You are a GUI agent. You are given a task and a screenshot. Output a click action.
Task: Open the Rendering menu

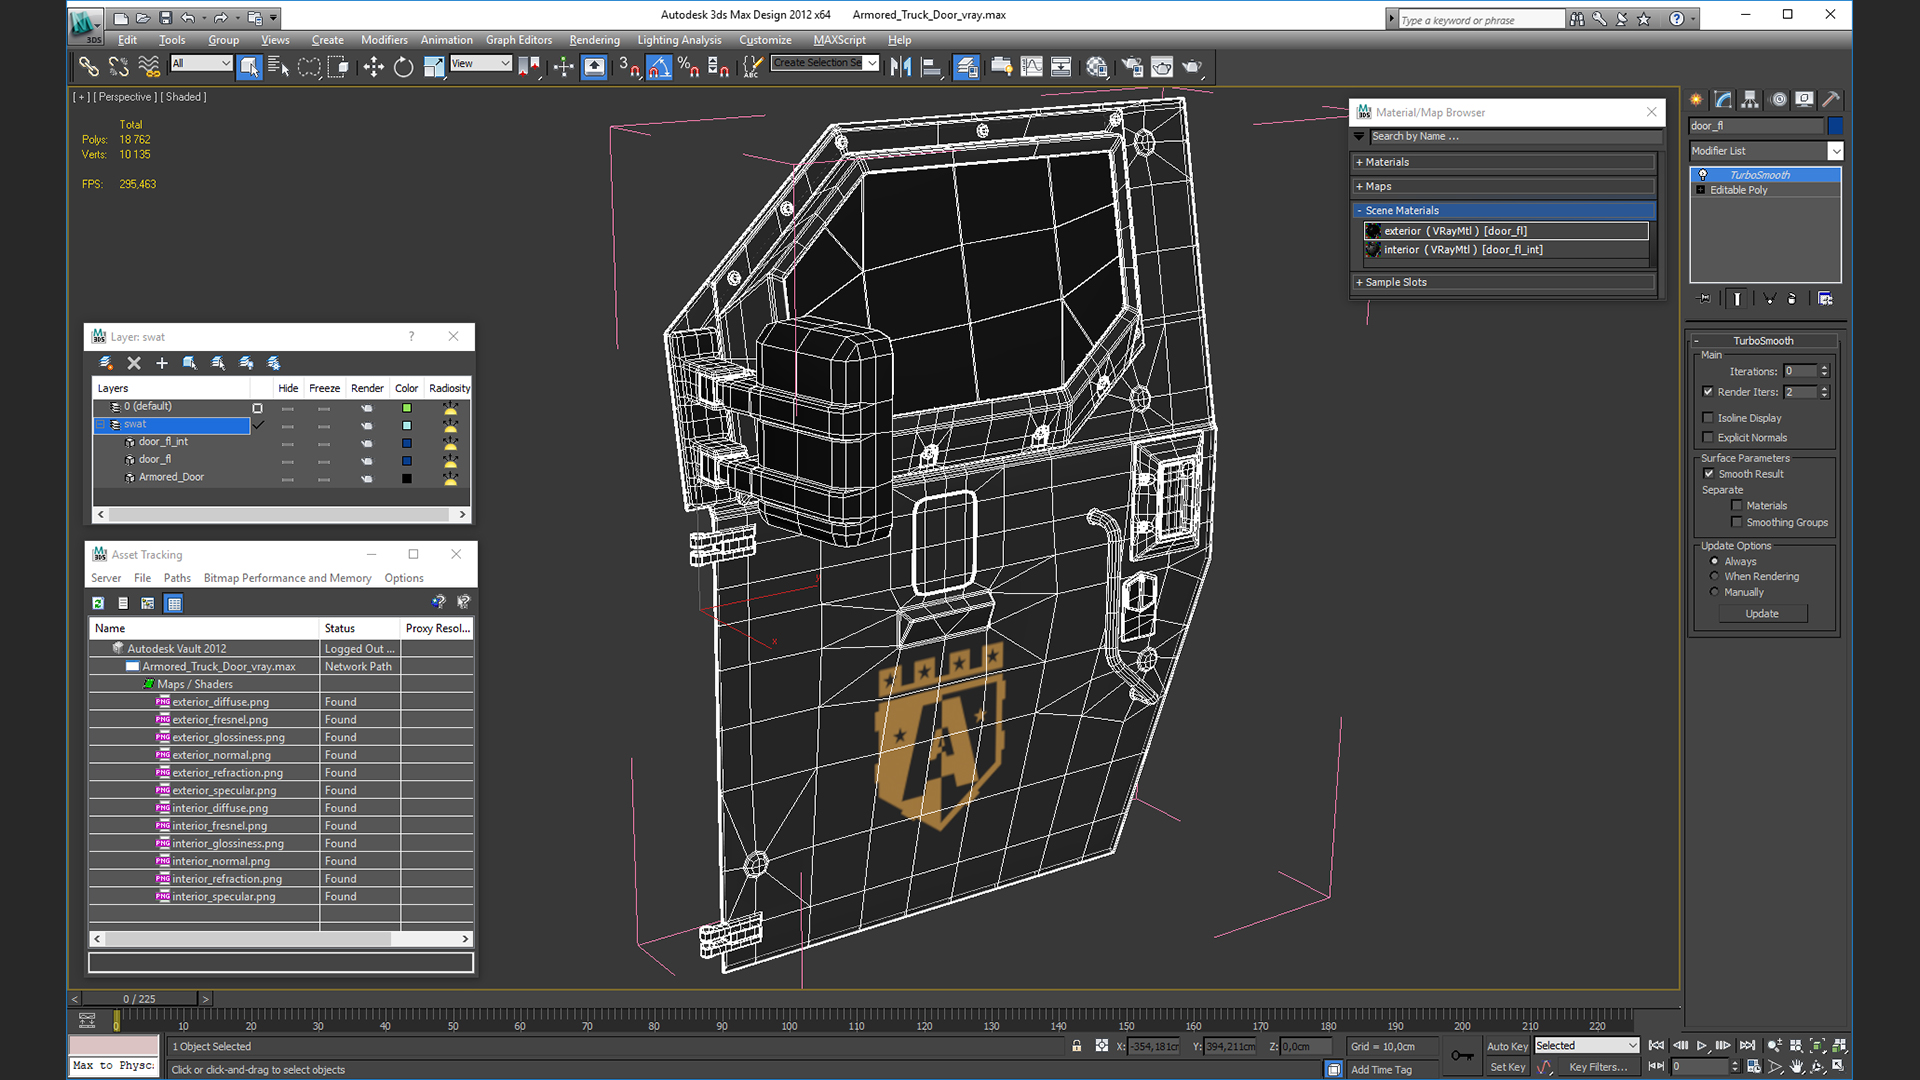[594, 40]
